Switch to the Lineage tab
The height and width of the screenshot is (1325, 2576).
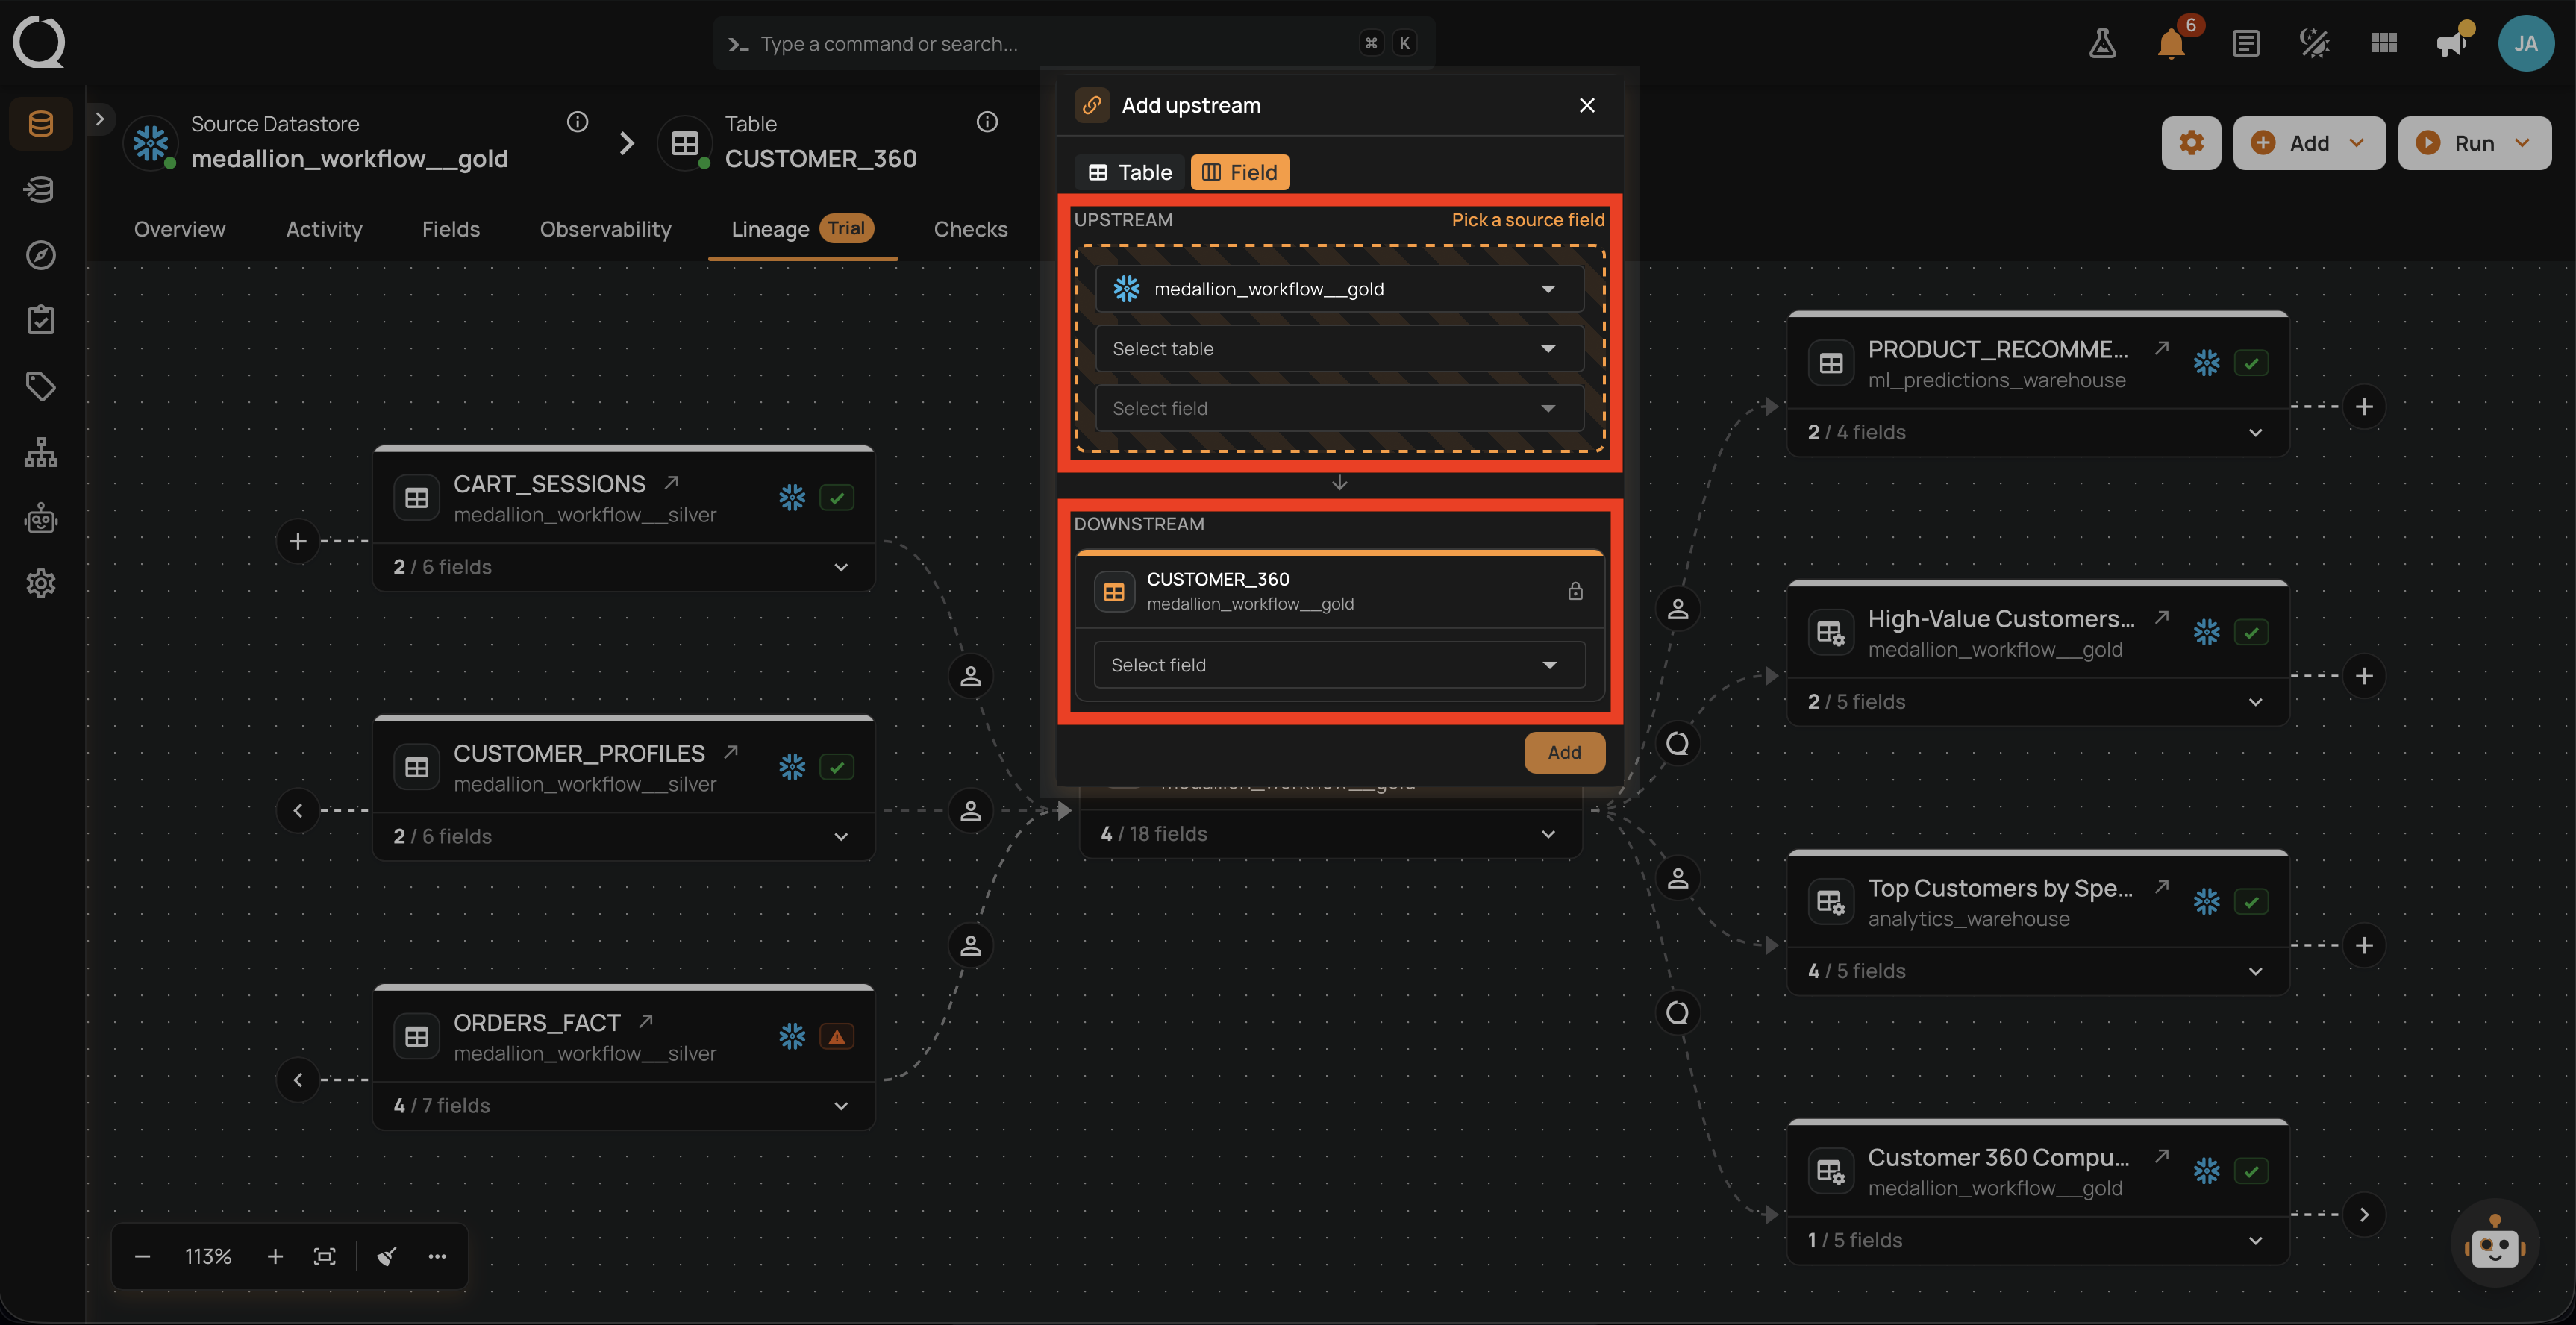[802, 229]
